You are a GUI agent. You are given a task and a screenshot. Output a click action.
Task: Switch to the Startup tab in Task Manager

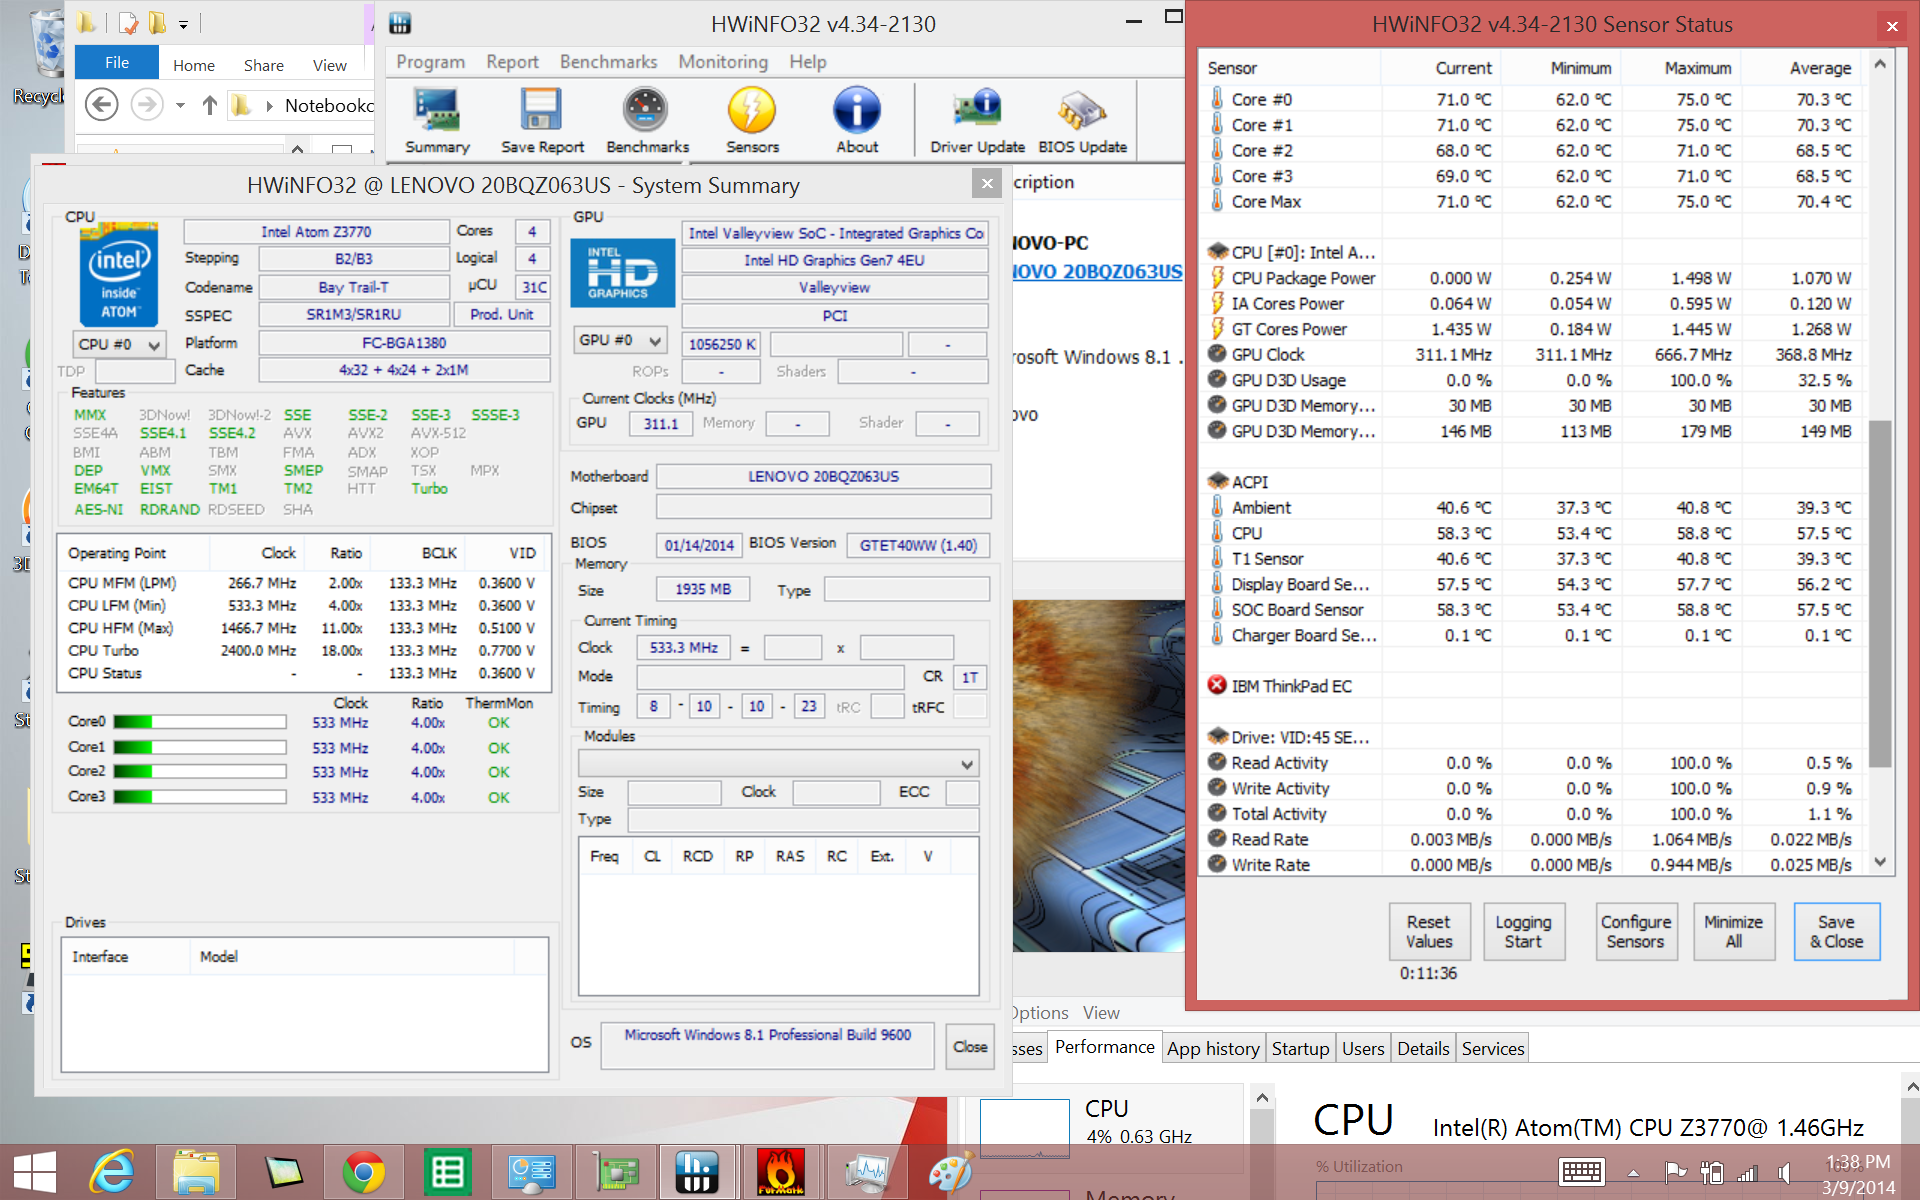tap(1300, 1048)
